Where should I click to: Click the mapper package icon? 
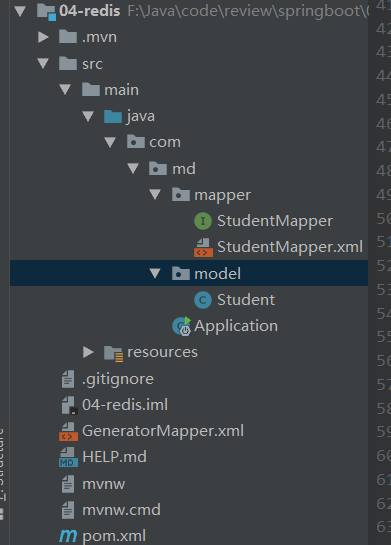click(181, 195)
